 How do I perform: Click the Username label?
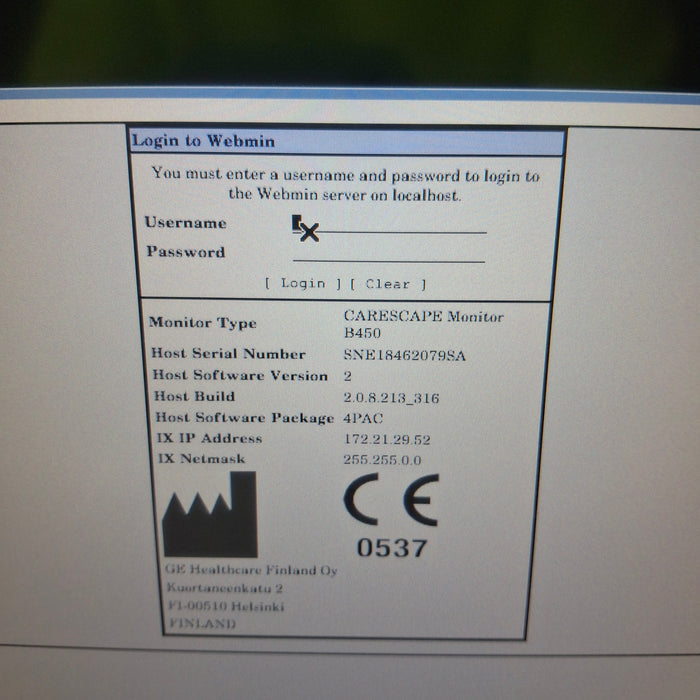point(186,223)
